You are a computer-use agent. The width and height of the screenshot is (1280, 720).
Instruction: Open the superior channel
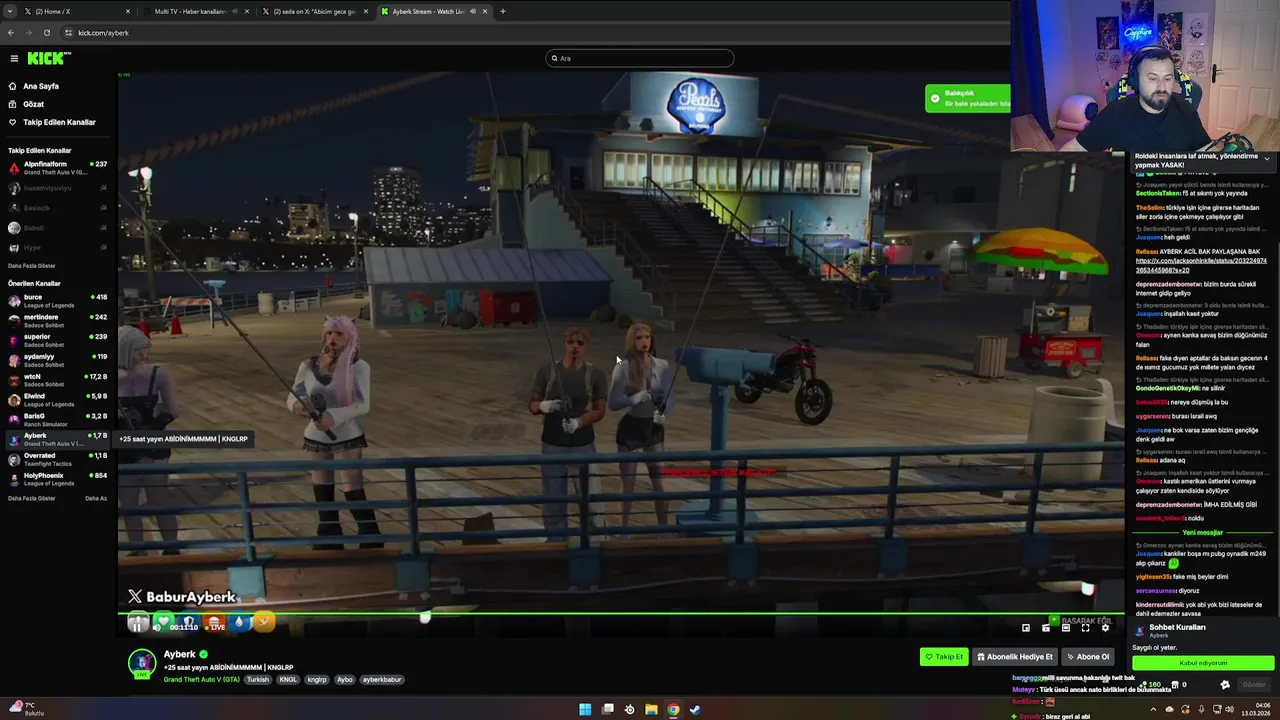(x=58, y=340)
